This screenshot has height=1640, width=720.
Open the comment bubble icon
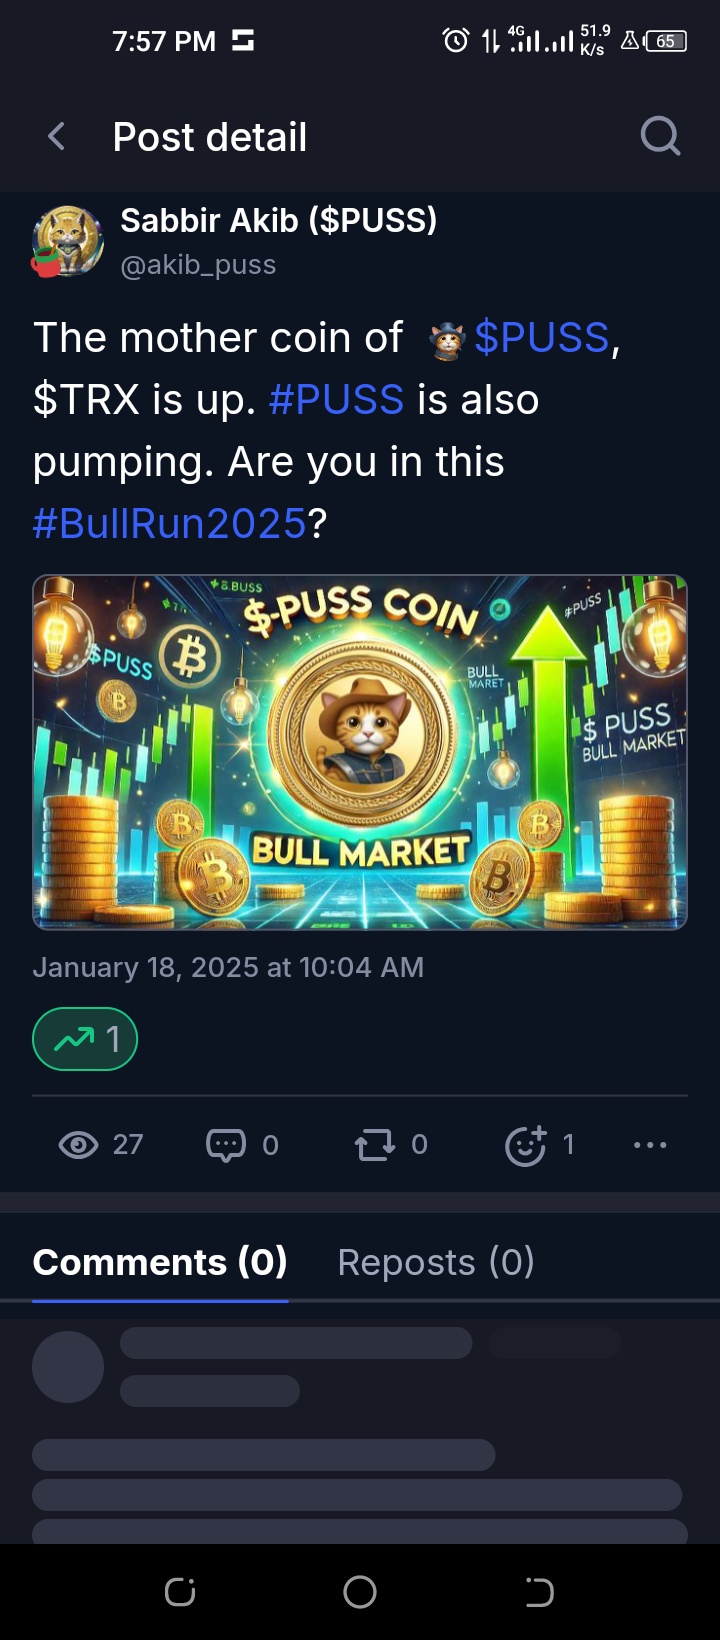[x=225, y=1145]
